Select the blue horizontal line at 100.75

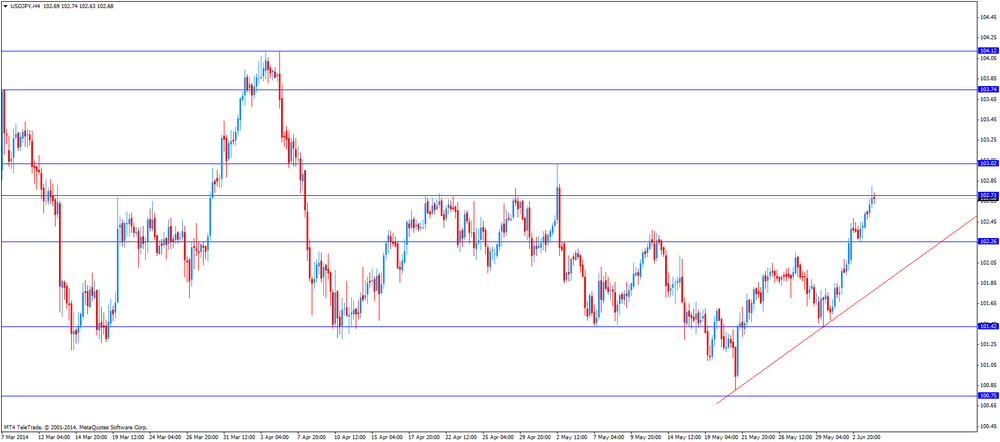tap(489, 395)
